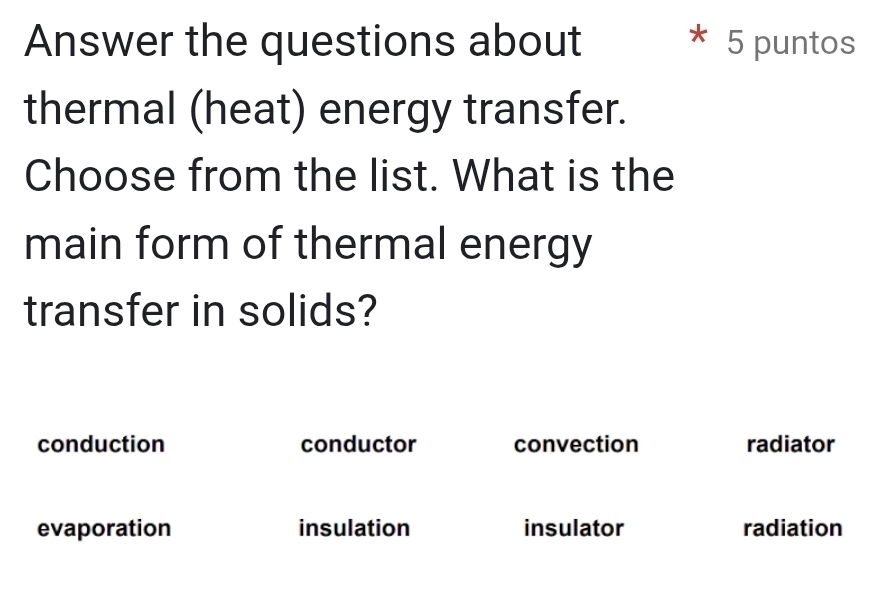Pick the 'convection' answer choice

575,444
